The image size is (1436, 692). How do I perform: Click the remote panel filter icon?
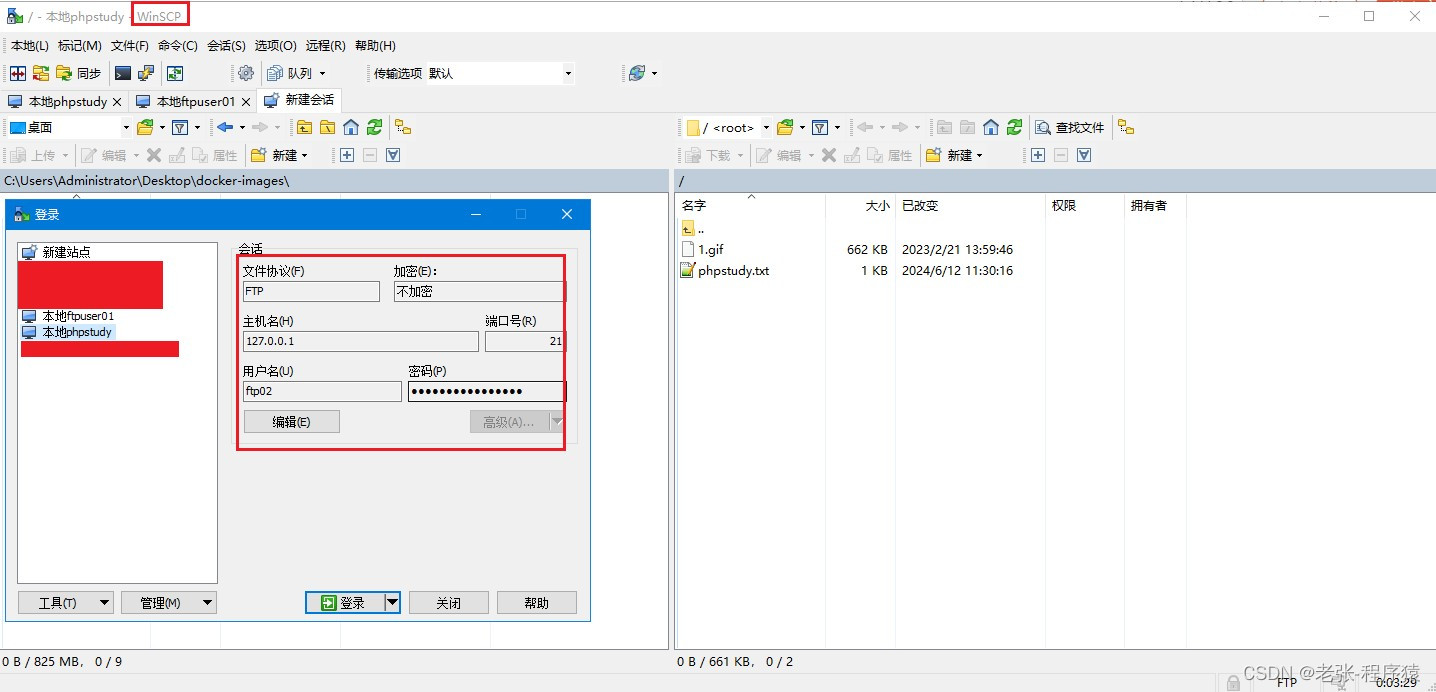(820, 127)
